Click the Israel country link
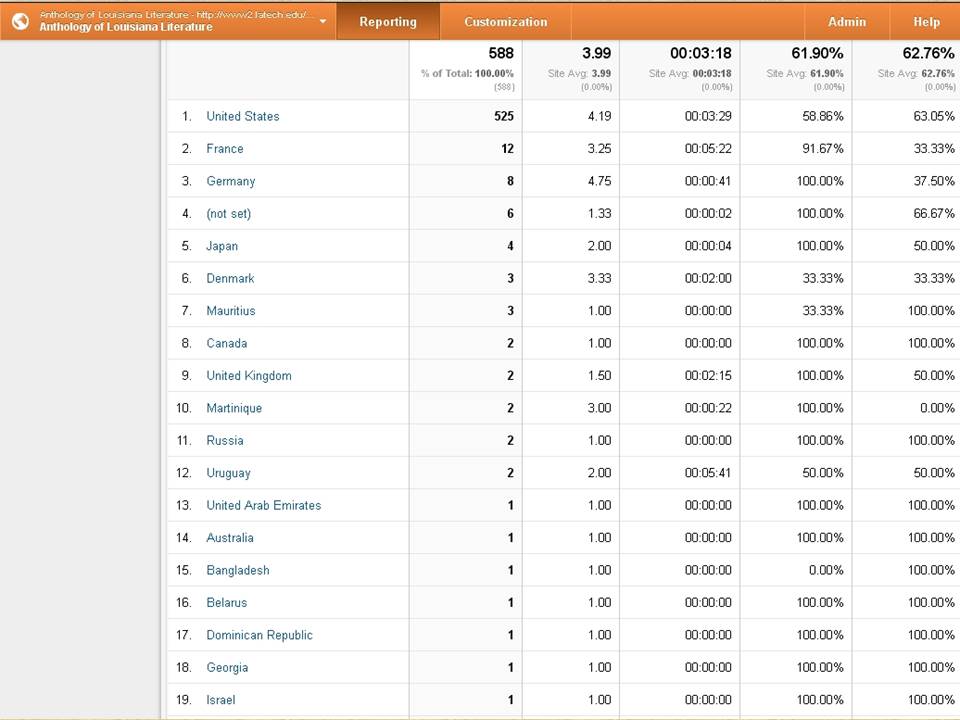The width and height of the screenshot is (960, 720). pyautogui.click(x=221, y=700)
